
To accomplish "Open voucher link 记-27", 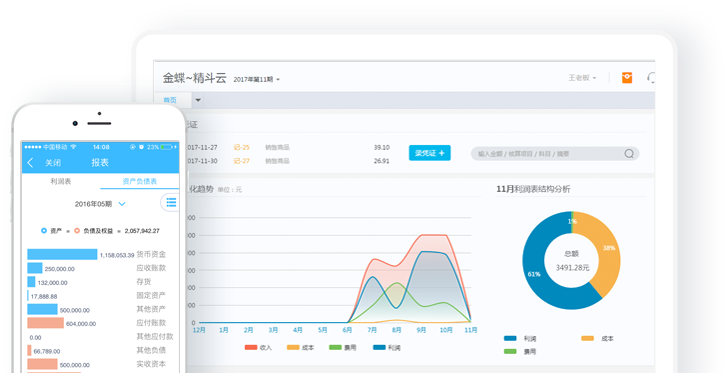I will [241, 161].
